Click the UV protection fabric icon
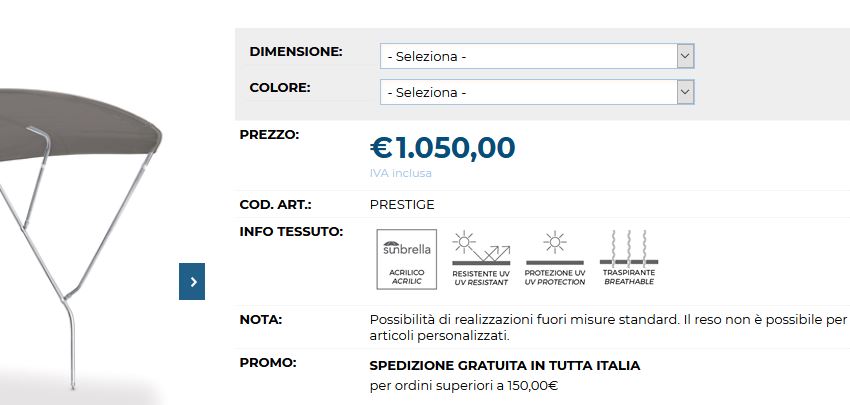Image resolution: width=850 pixels, height=405 pixels. [554, 259]
